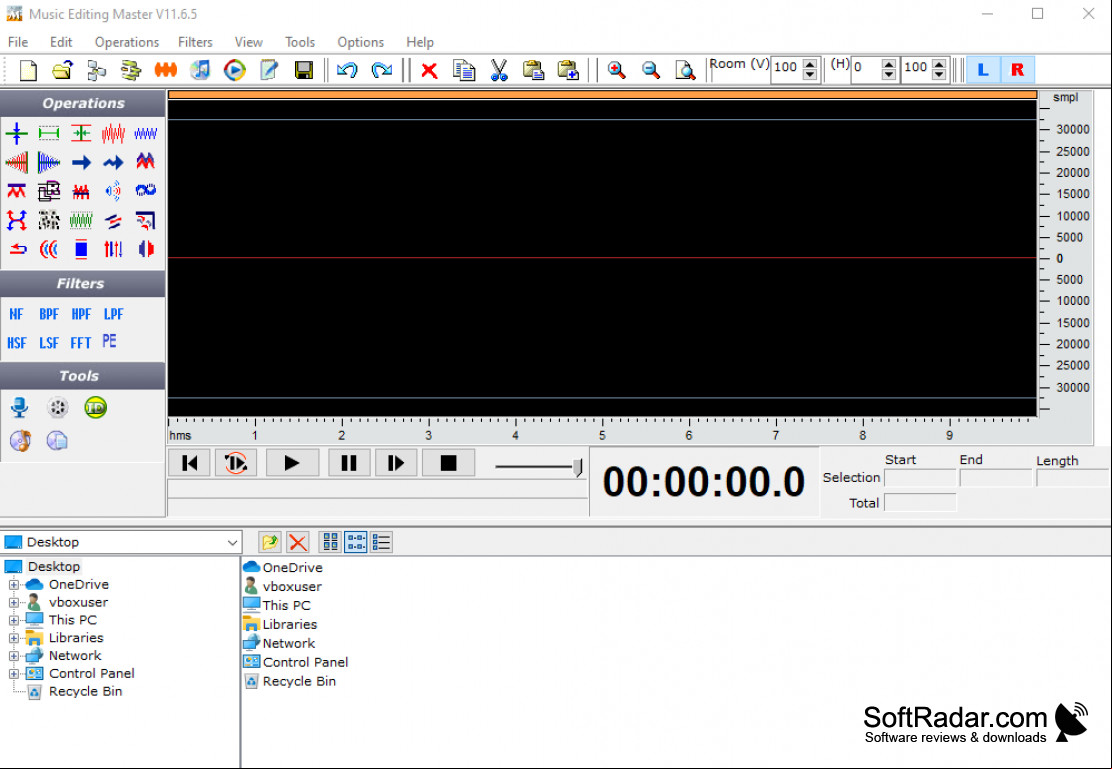Click the notepad with pencil toolbar icon
Viewport: 1112px width, 769px height.
(269, 70)
